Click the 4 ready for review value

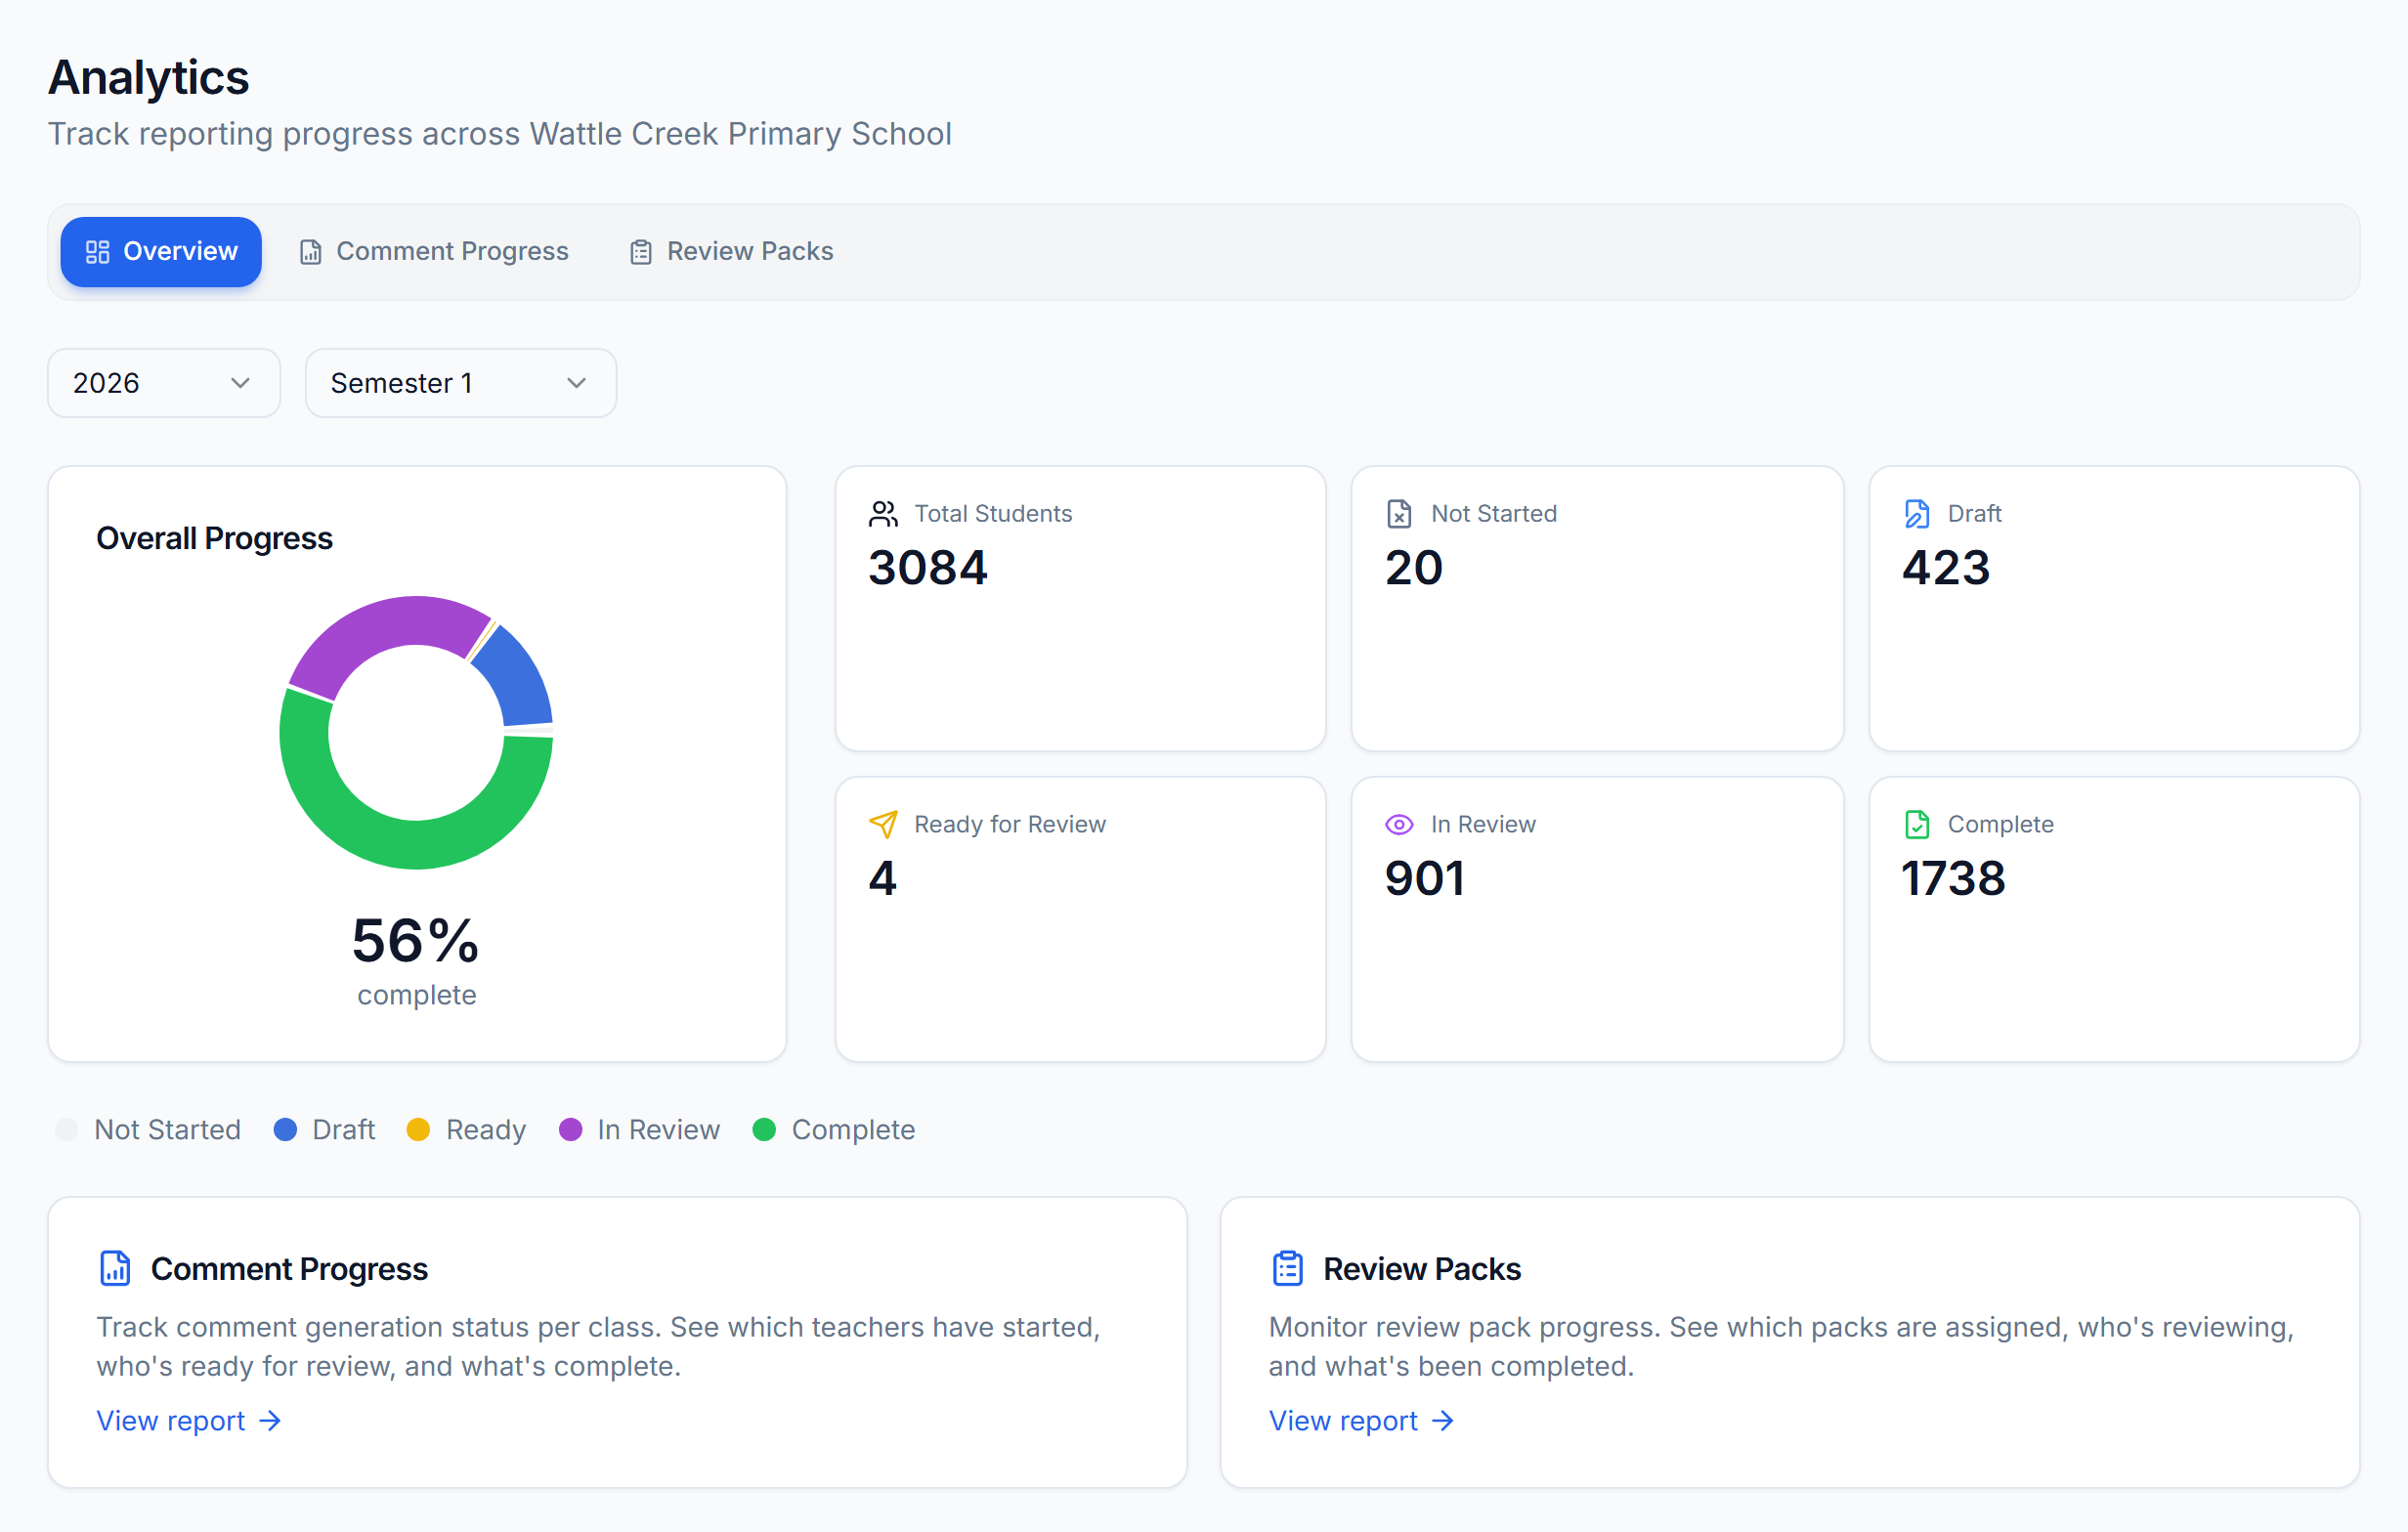(883, 879)
